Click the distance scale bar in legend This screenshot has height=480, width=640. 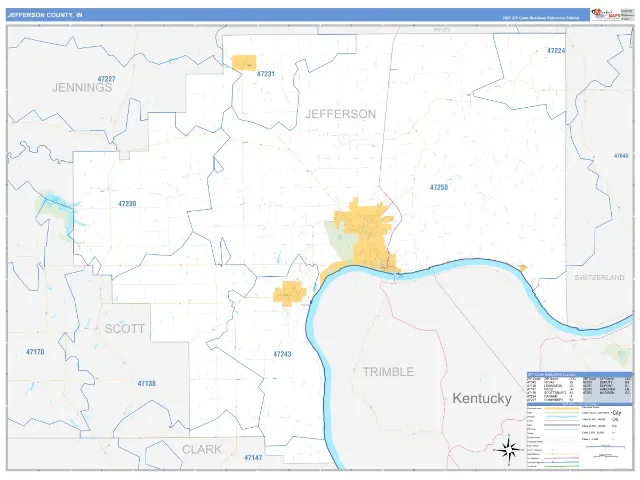pos(605,447)
